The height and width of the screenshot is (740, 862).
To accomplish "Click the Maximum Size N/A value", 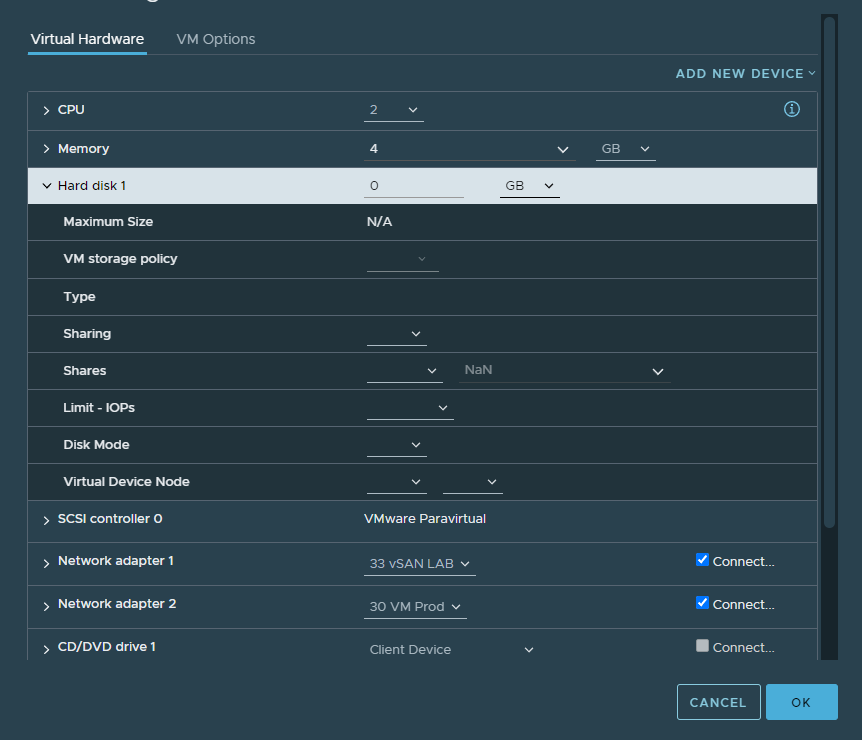I will point(379,222).
